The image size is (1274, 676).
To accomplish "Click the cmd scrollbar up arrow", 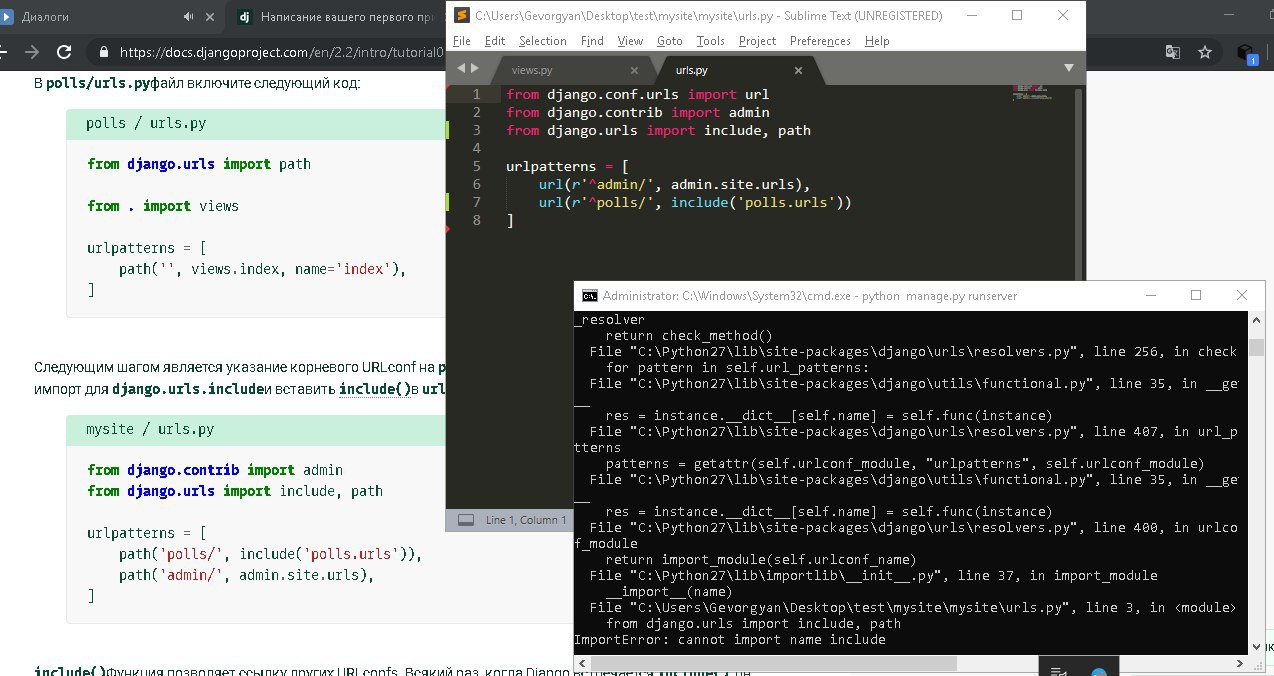I will pos(1256,319).
